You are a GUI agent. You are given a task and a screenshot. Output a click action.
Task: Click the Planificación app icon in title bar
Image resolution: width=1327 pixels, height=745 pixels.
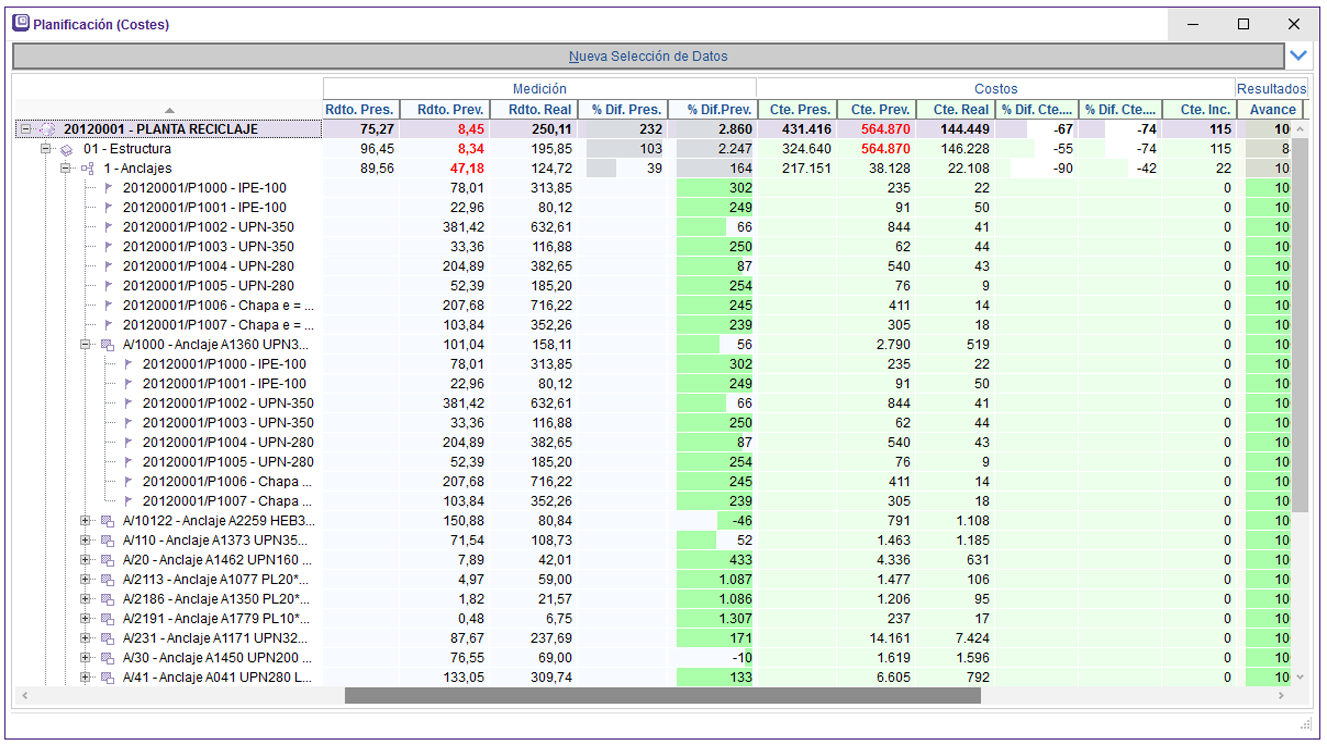coord(20,24)
